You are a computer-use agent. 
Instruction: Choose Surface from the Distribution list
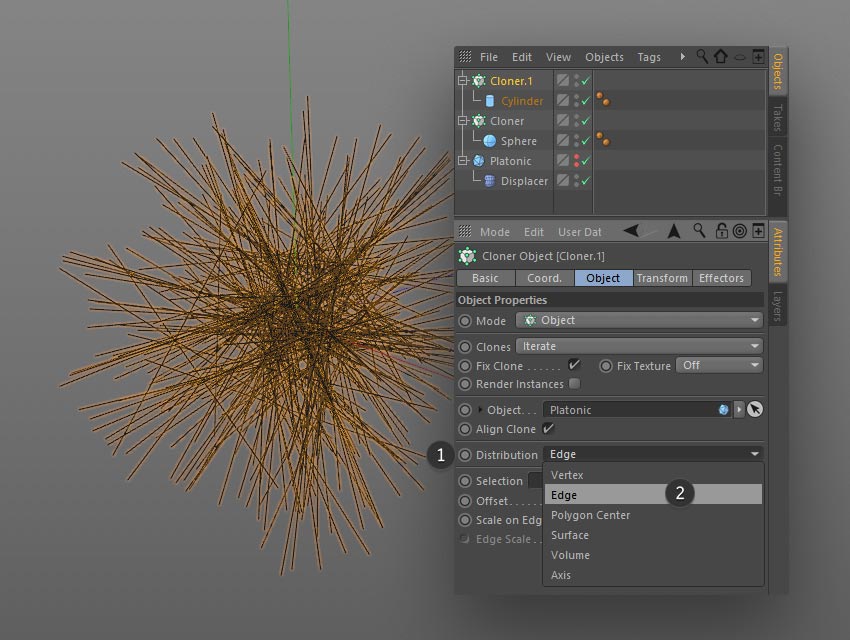[653, 535]
